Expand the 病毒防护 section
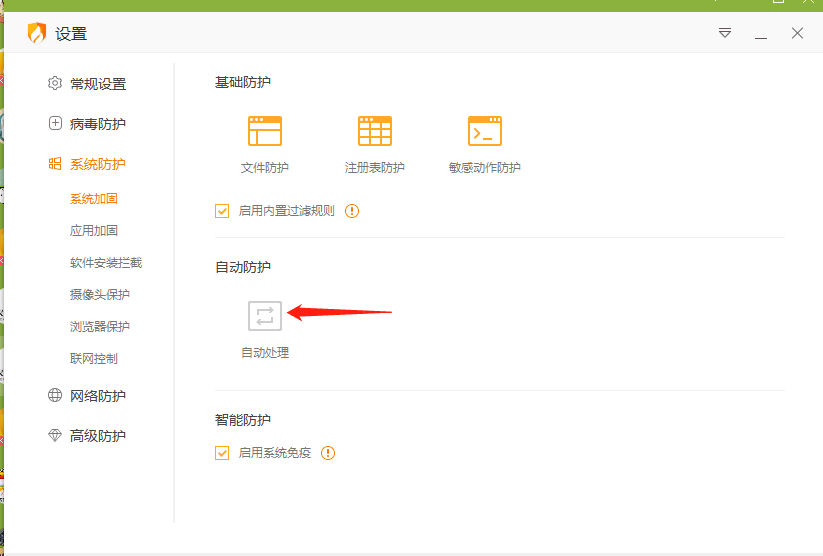823x556 pixels. pos(97,124)
